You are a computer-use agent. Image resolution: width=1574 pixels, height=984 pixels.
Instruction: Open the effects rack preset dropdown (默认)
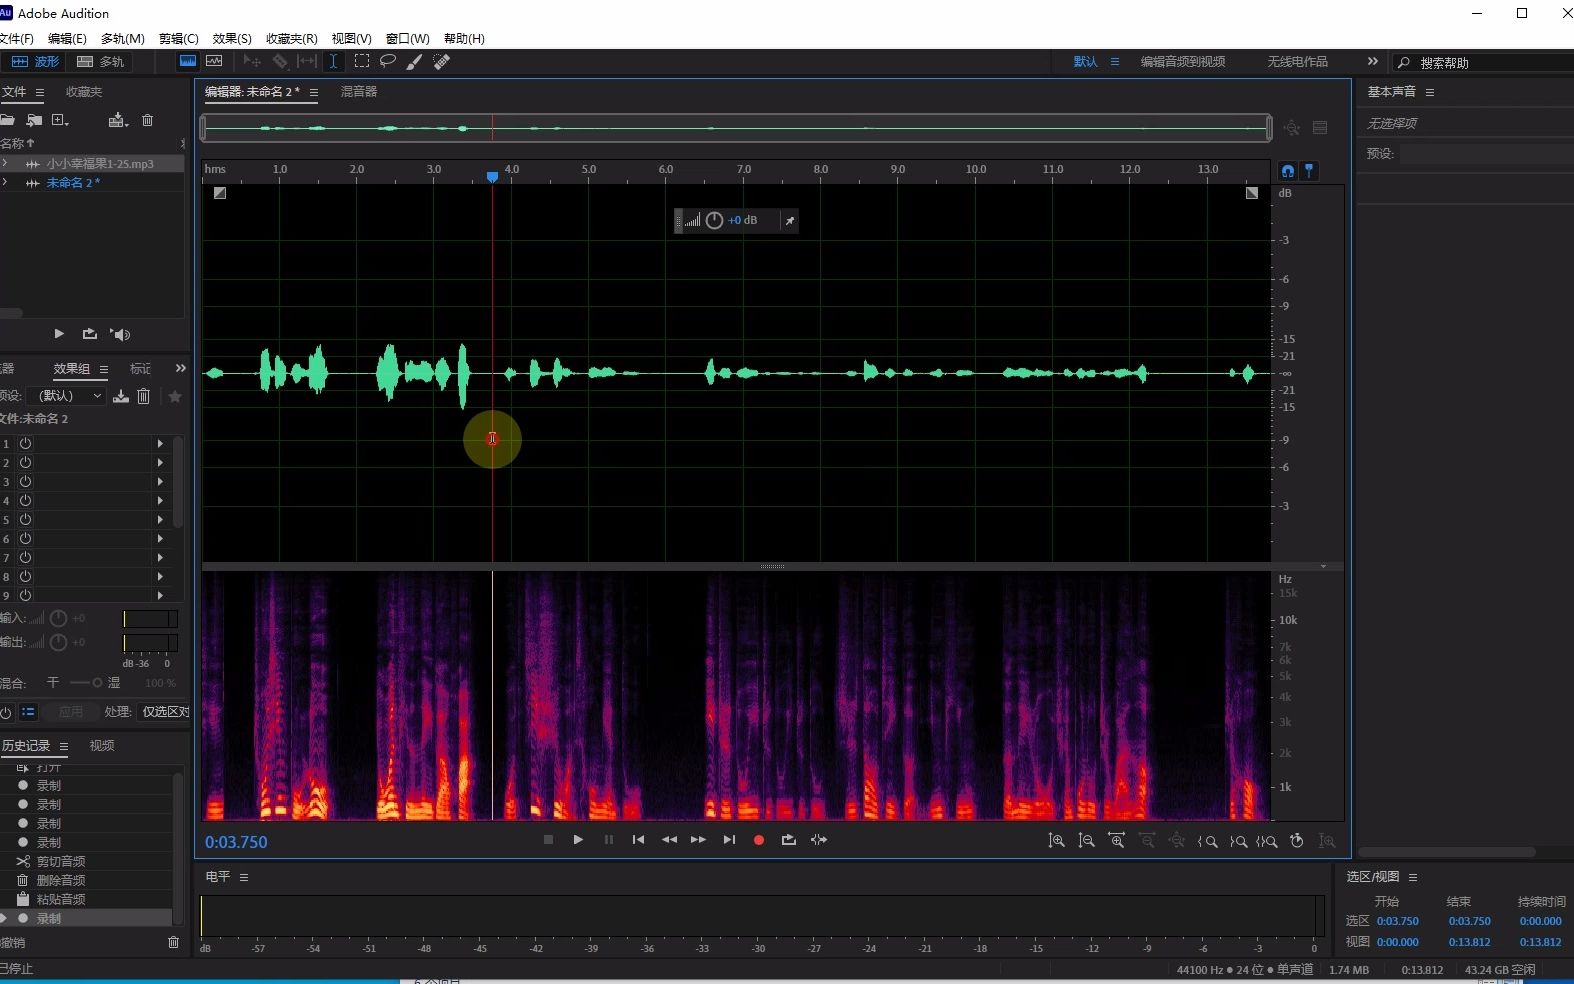coord(66,396)
